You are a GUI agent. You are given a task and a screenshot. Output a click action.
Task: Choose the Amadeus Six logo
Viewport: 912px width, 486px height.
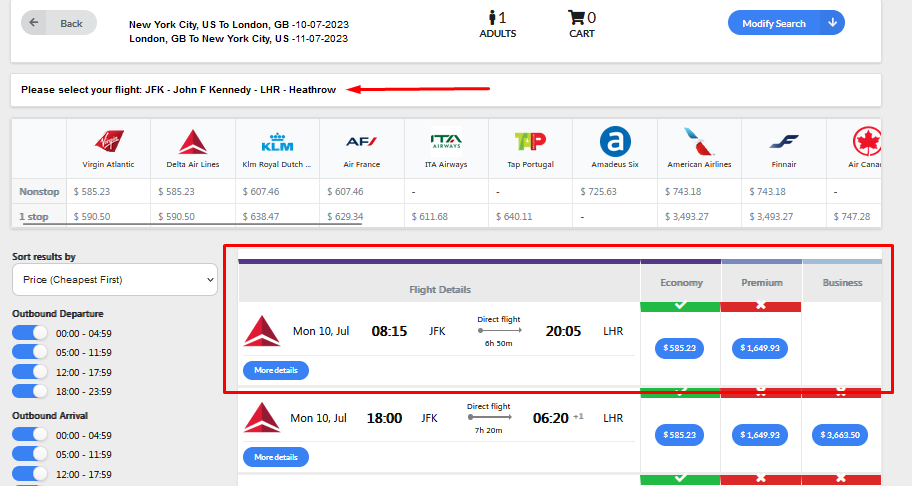point(615,141)
